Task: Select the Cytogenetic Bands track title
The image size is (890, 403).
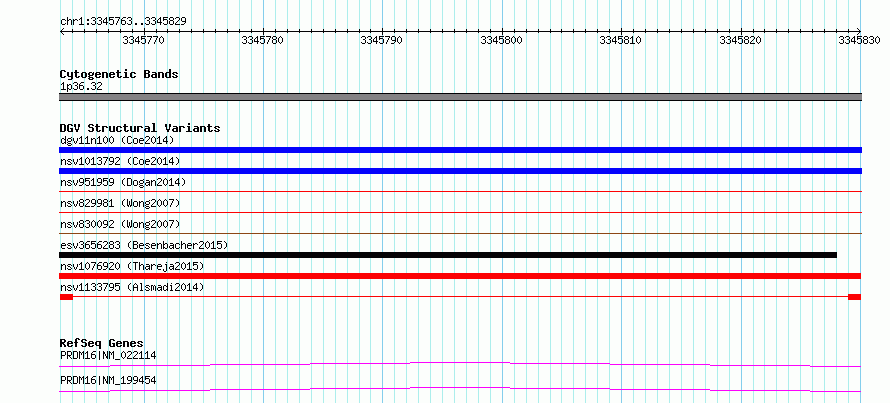Action: [x=119, y=74]
